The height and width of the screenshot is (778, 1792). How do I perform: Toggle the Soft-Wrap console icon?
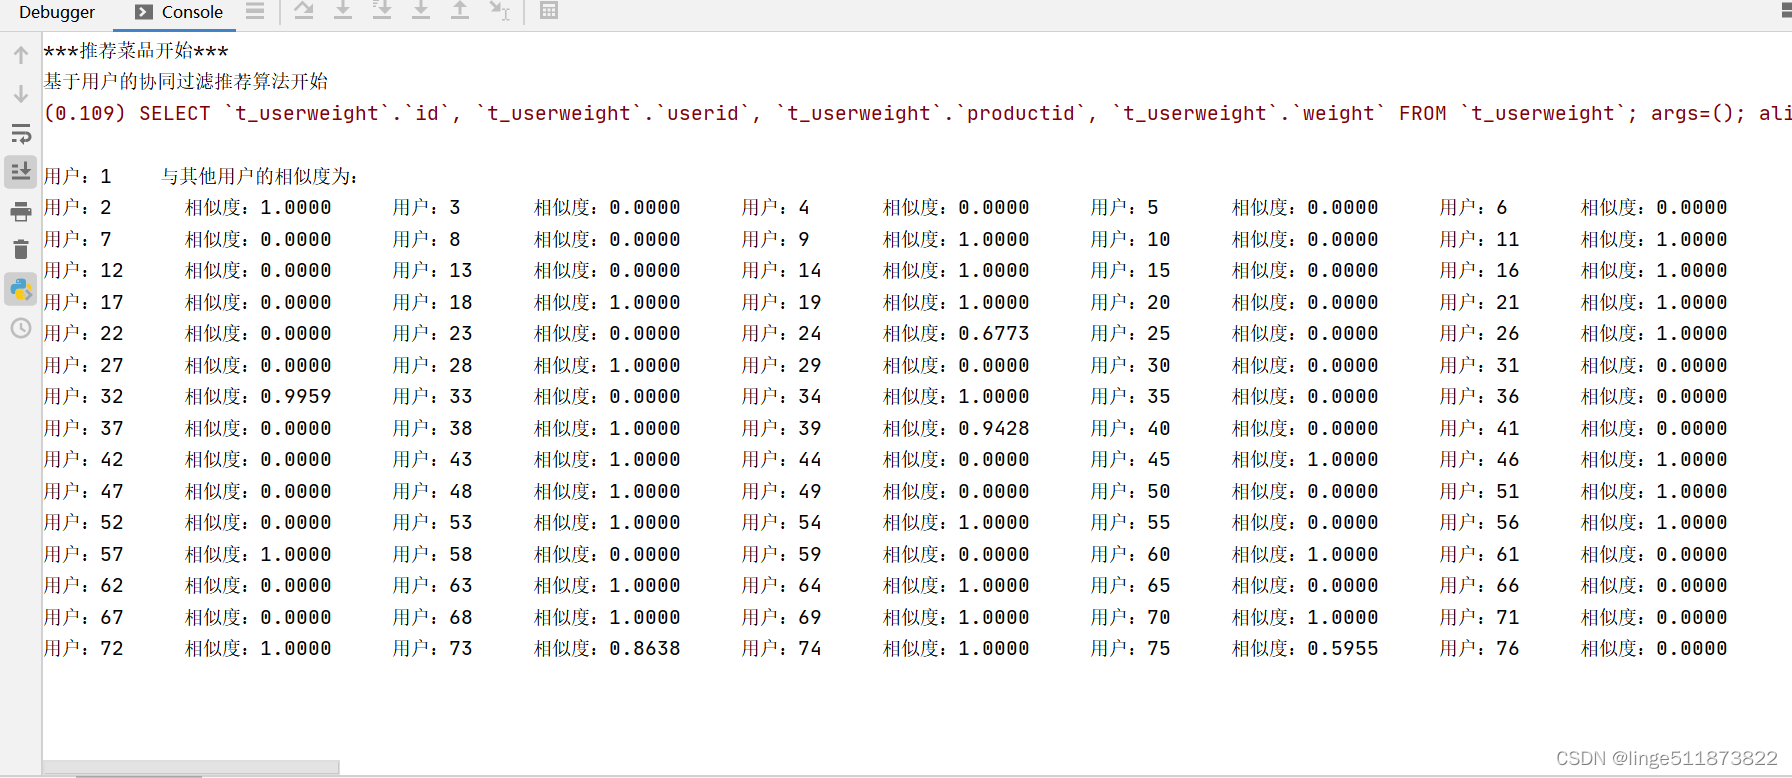(x=21, y=133)
